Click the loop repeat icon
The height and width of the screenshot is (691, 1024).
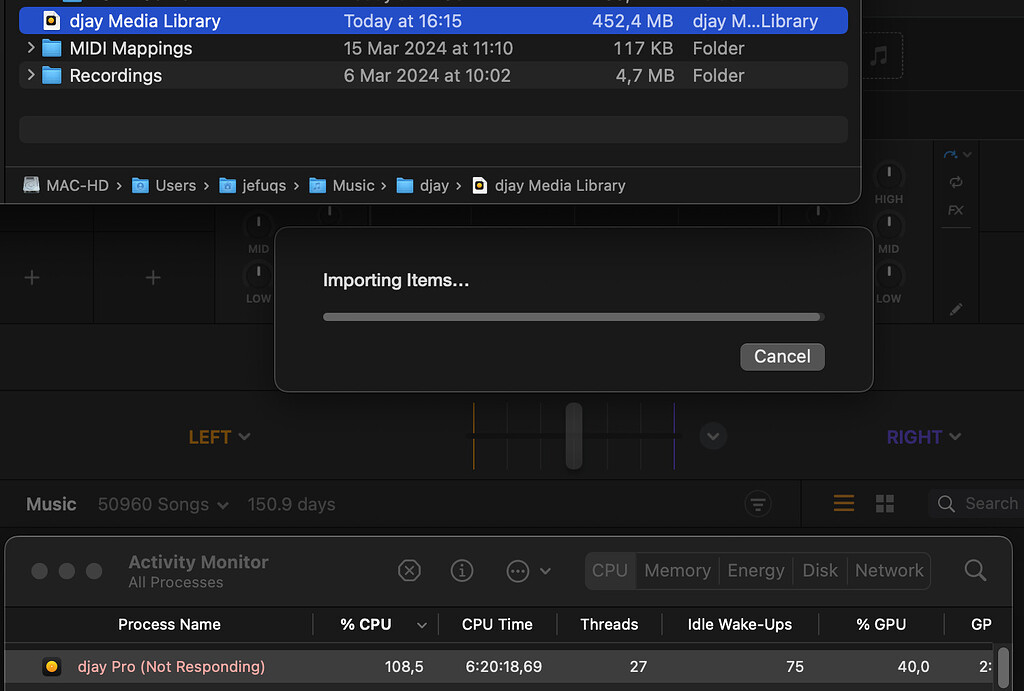(955, 183)
